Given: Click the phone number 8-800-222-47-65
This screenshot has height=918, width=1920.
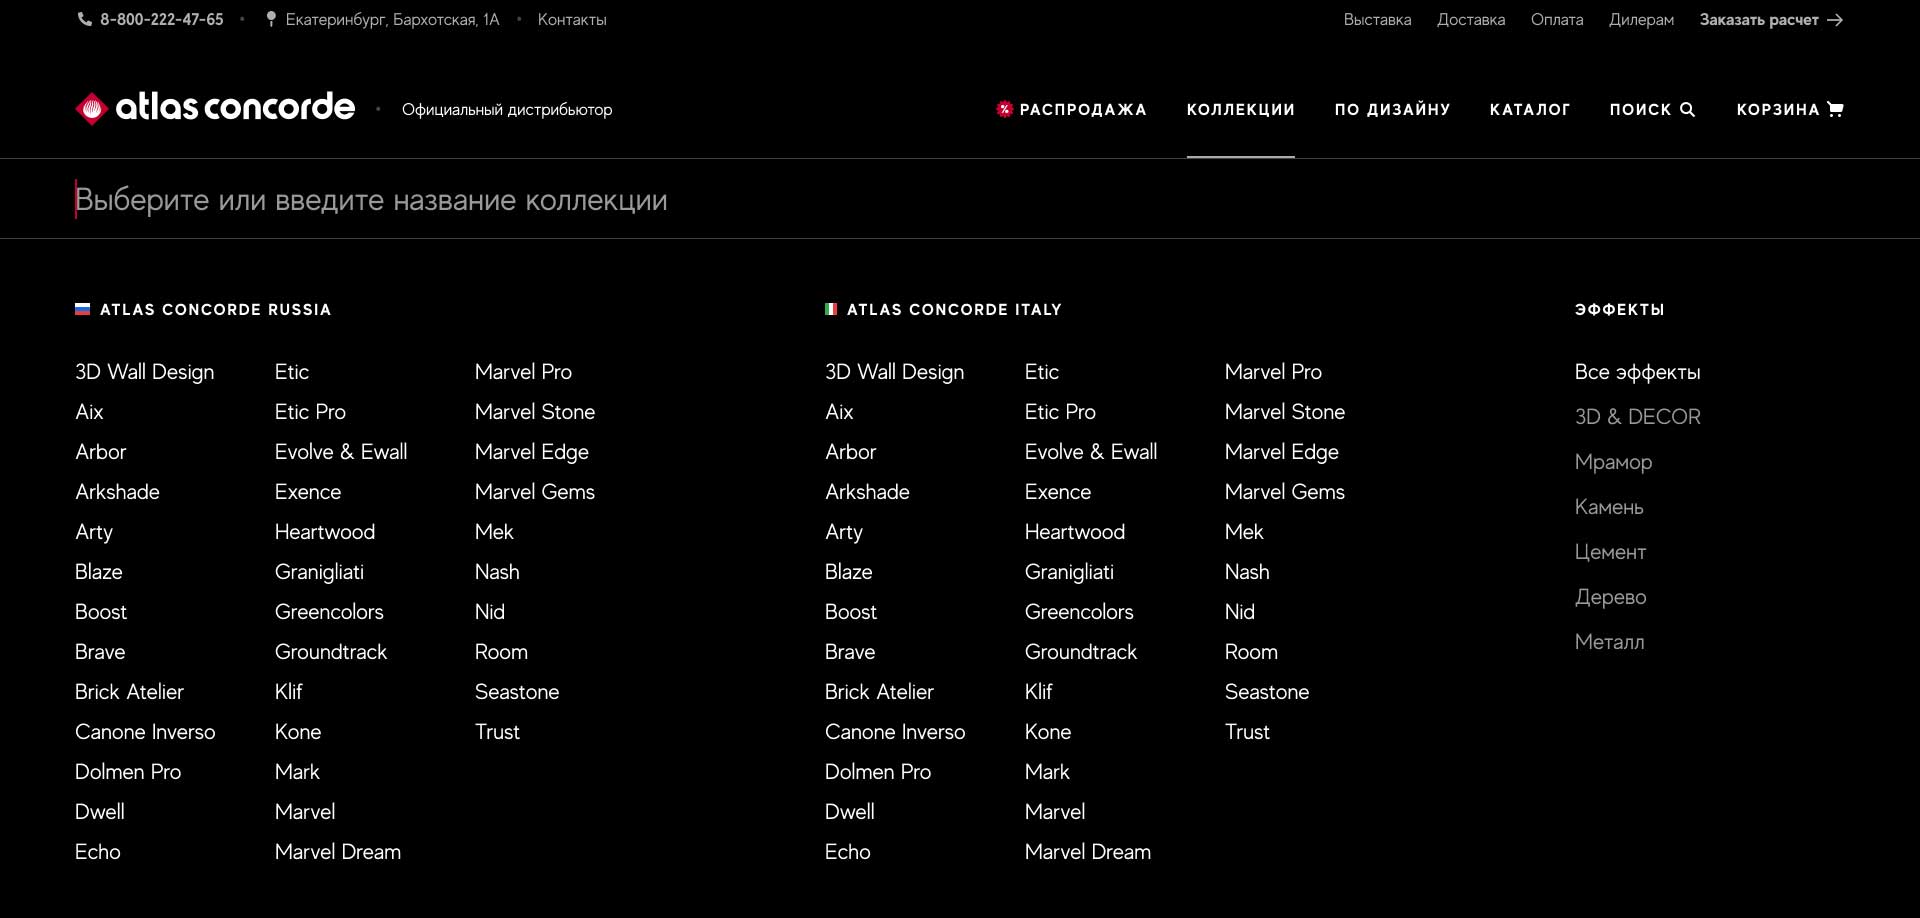Looking at the screenshot, I should pos(162,20).
